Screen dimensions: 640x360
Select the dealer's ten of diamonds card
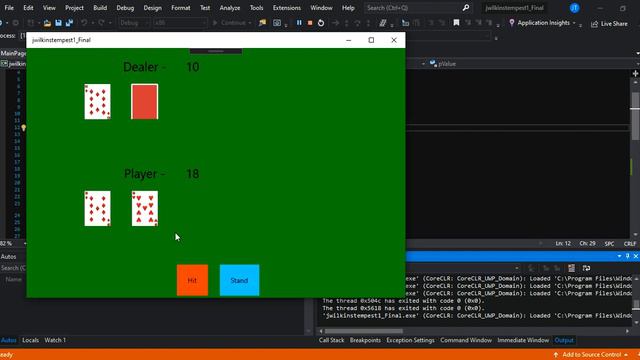pyautogui.click(x=98, y=102)
